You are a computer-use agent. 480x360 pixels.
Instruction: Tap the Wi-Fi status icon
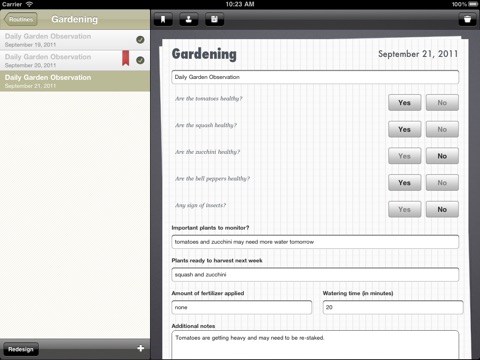(30, 4)
